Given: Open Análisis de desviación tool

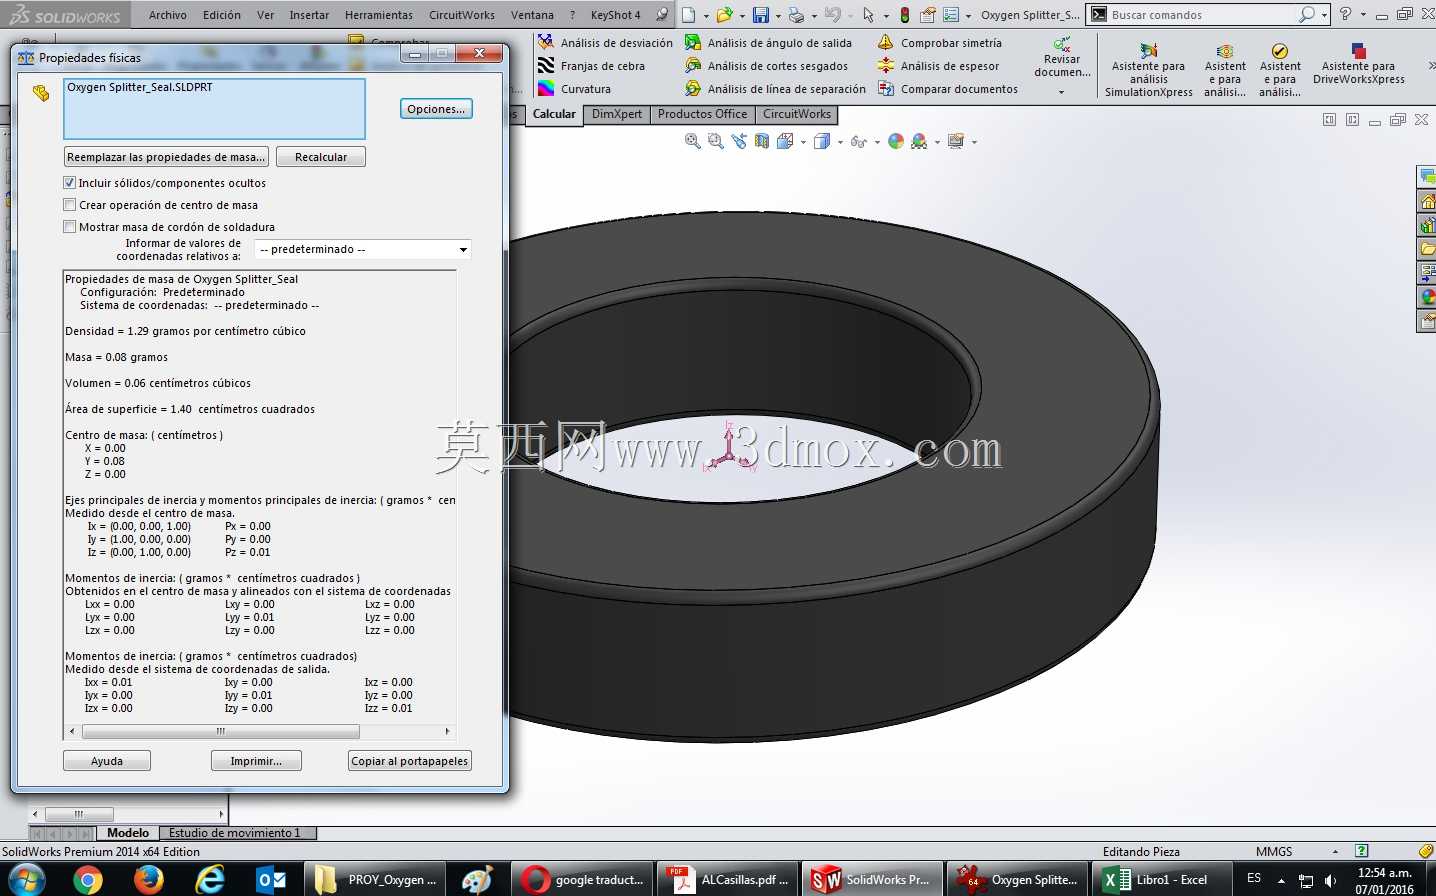Looking at the screenshot, I should coord(605,43).
